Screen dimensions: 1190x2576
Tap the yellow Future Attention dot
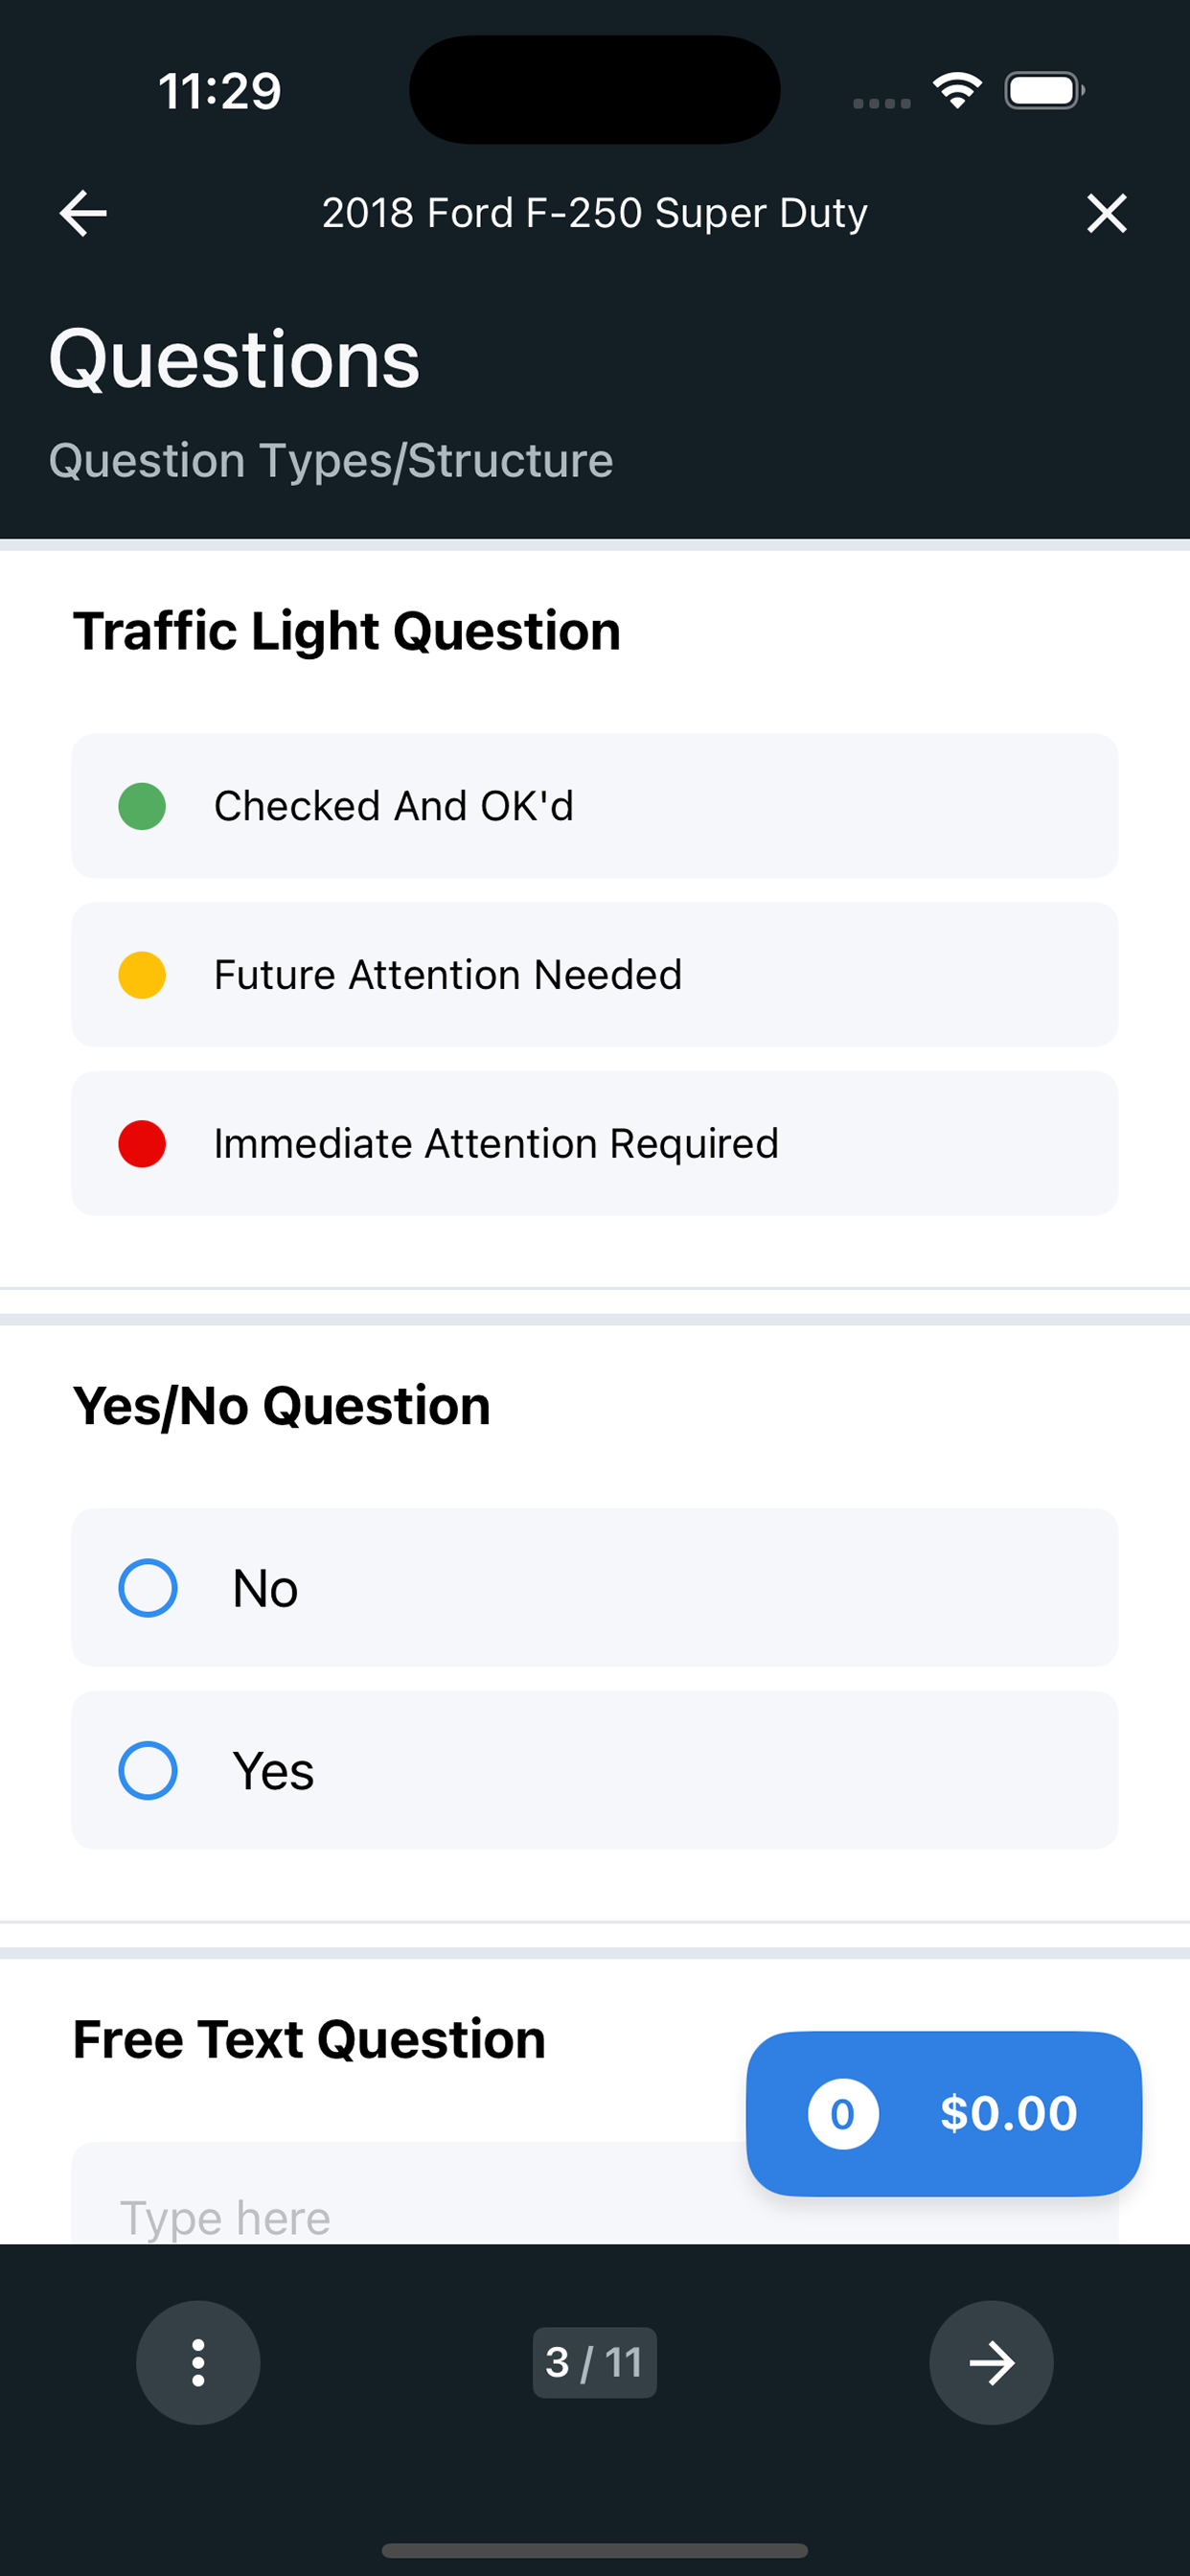pyautogui.click(x=142, y=975)
